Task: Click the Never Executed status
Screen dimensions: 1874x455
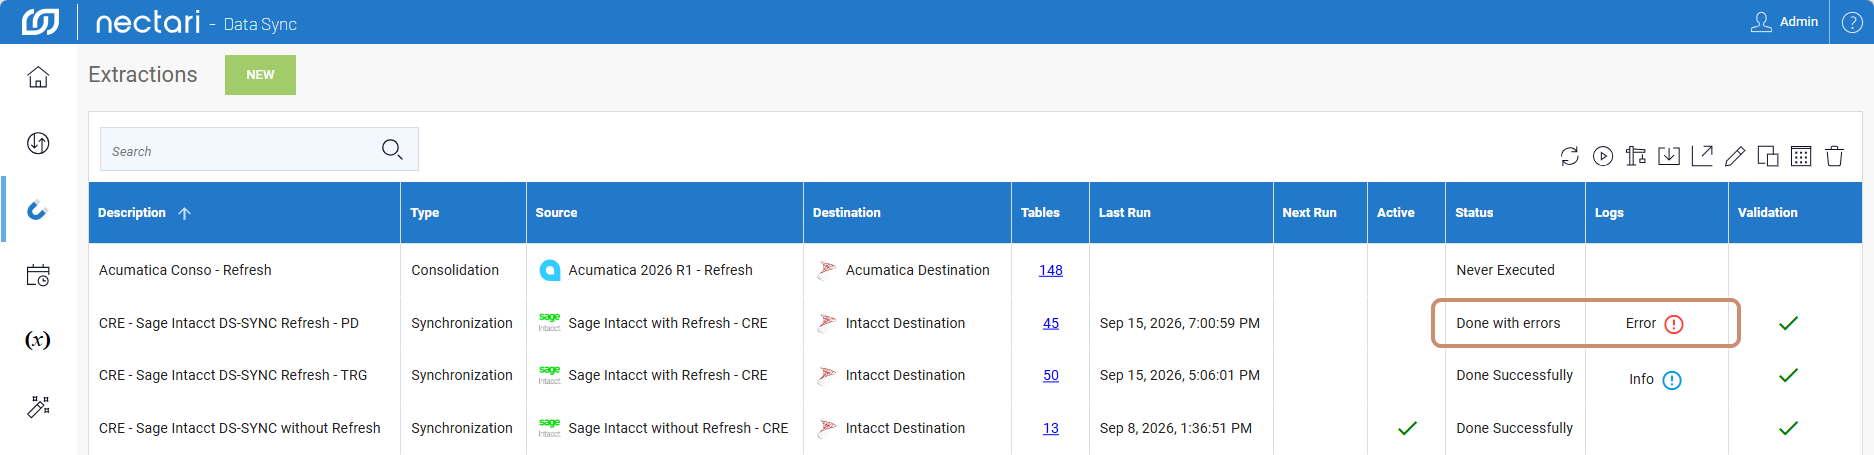Action: coord(1505,270)
